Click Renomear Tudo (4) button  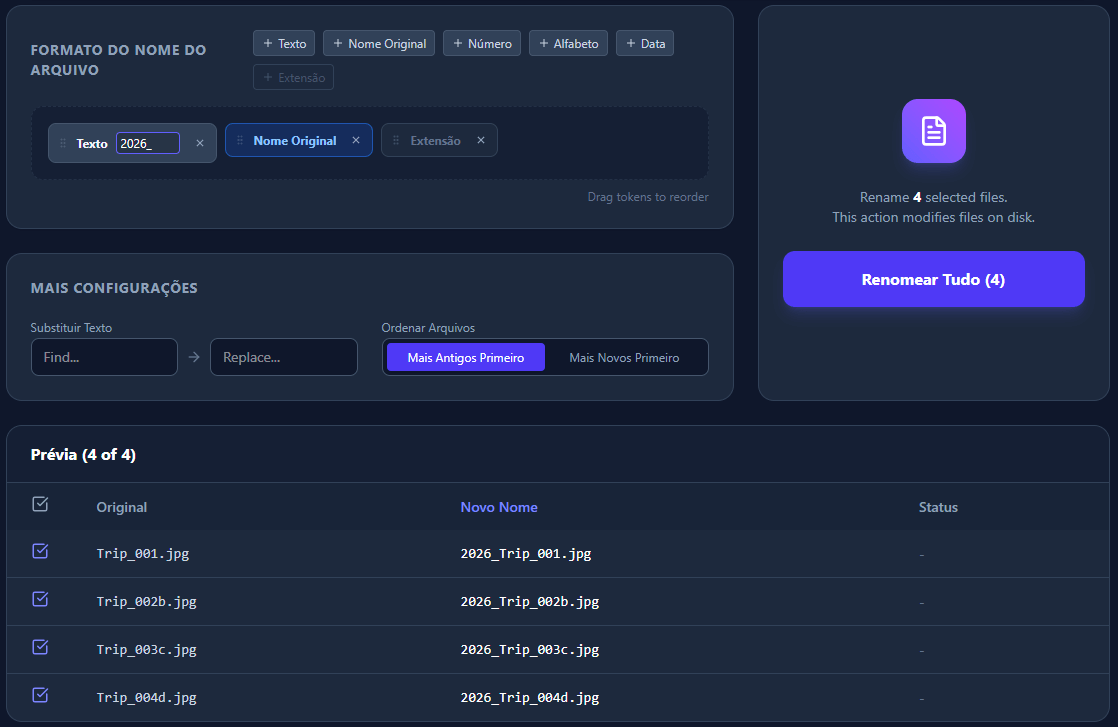click(933, 279)
